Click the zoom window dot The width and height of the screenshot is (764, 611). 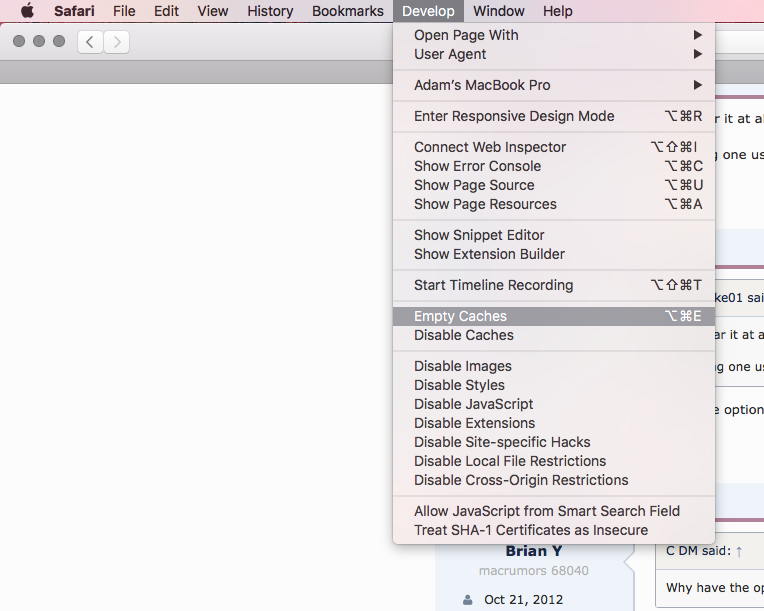tap(59, 41)
